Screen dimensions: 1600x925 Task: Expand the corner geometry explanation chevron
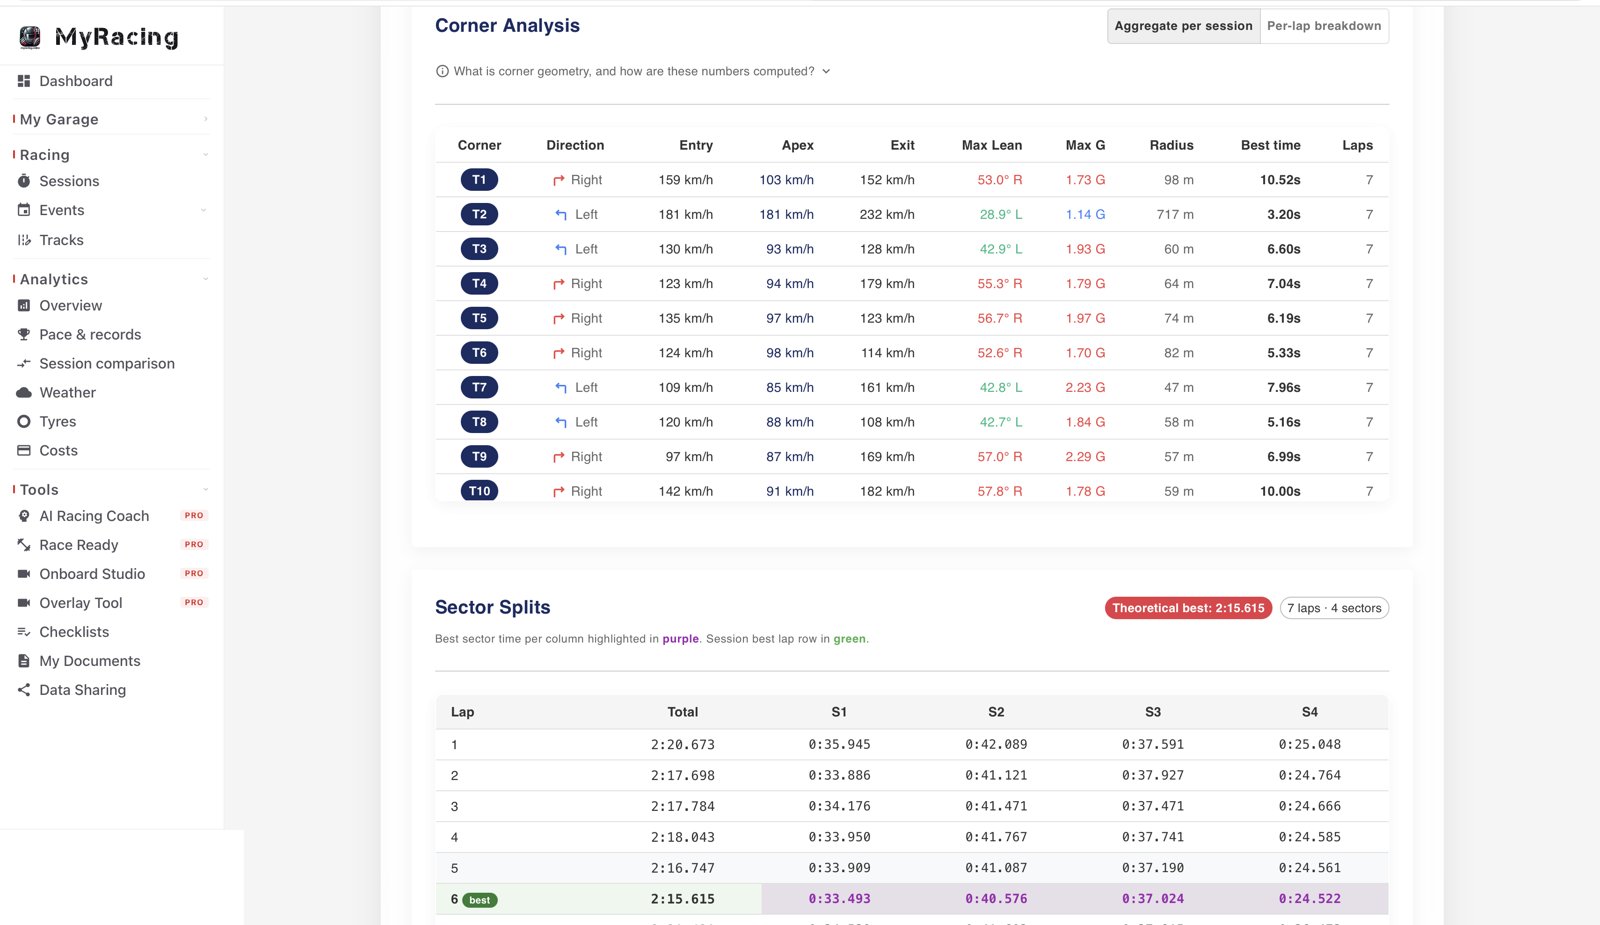[826, 71]
